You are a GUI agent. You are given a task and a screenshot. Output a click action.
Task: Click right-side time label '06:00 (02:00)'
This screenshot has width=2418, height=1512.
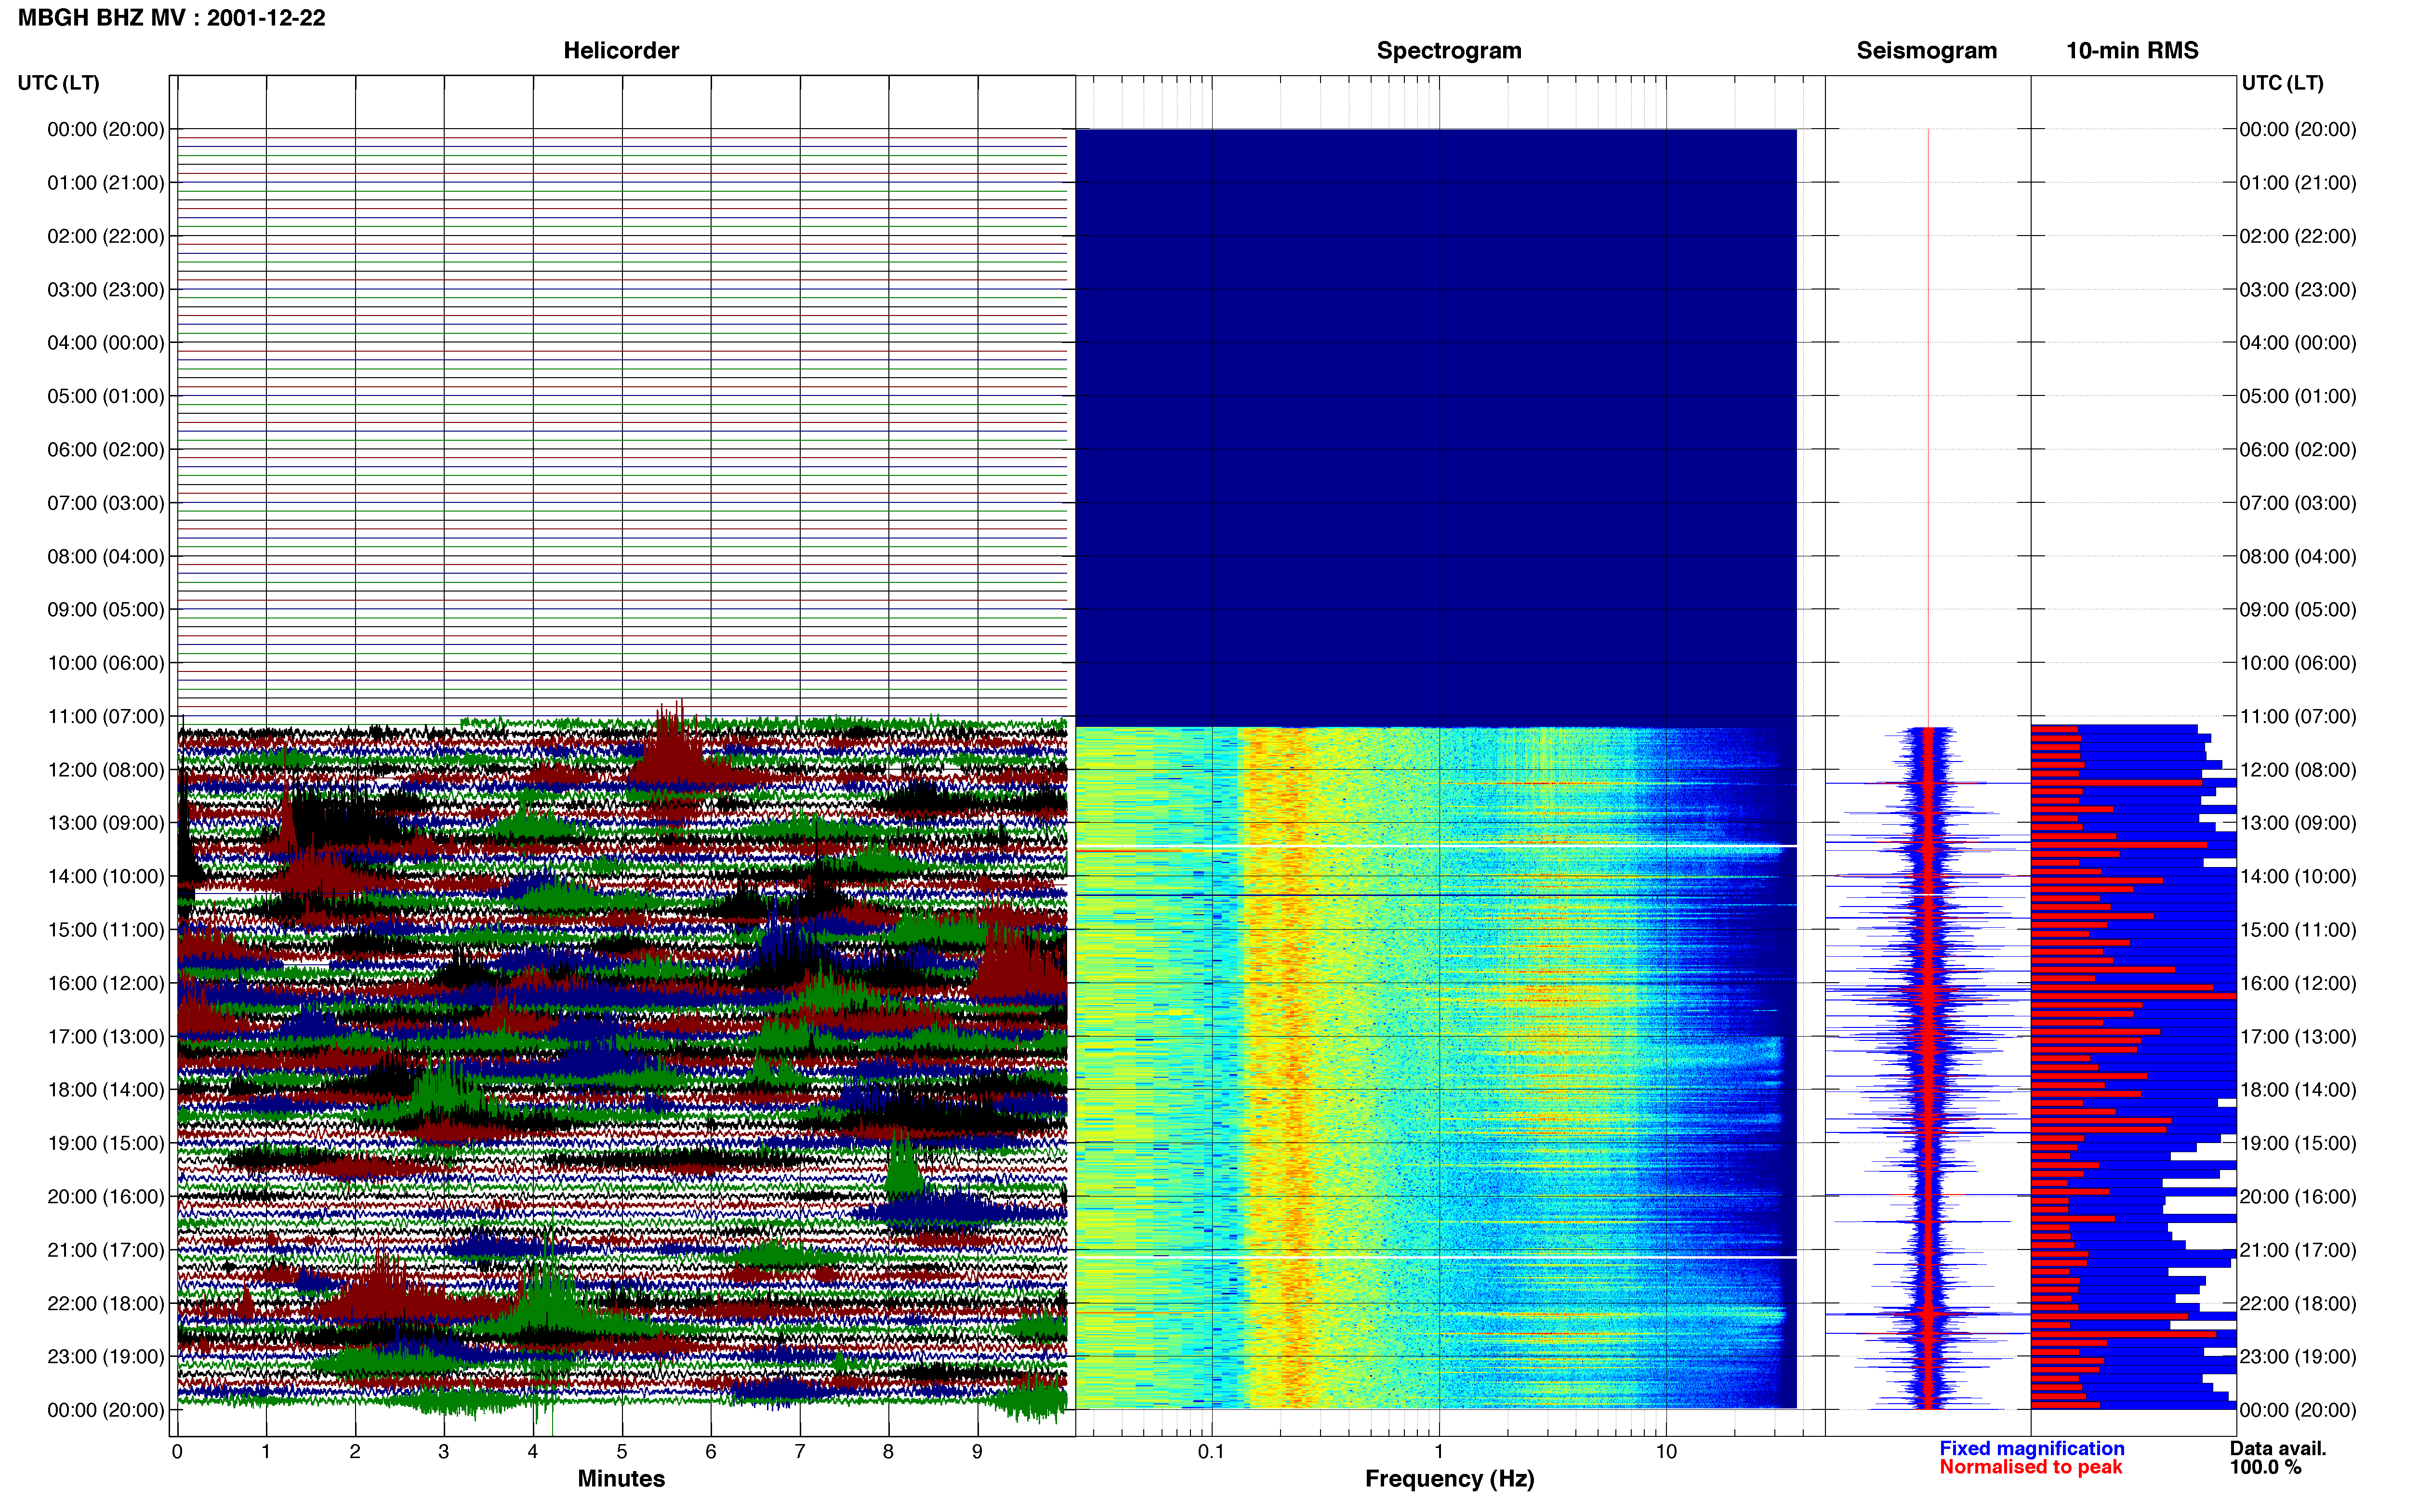click(2298, 450)
